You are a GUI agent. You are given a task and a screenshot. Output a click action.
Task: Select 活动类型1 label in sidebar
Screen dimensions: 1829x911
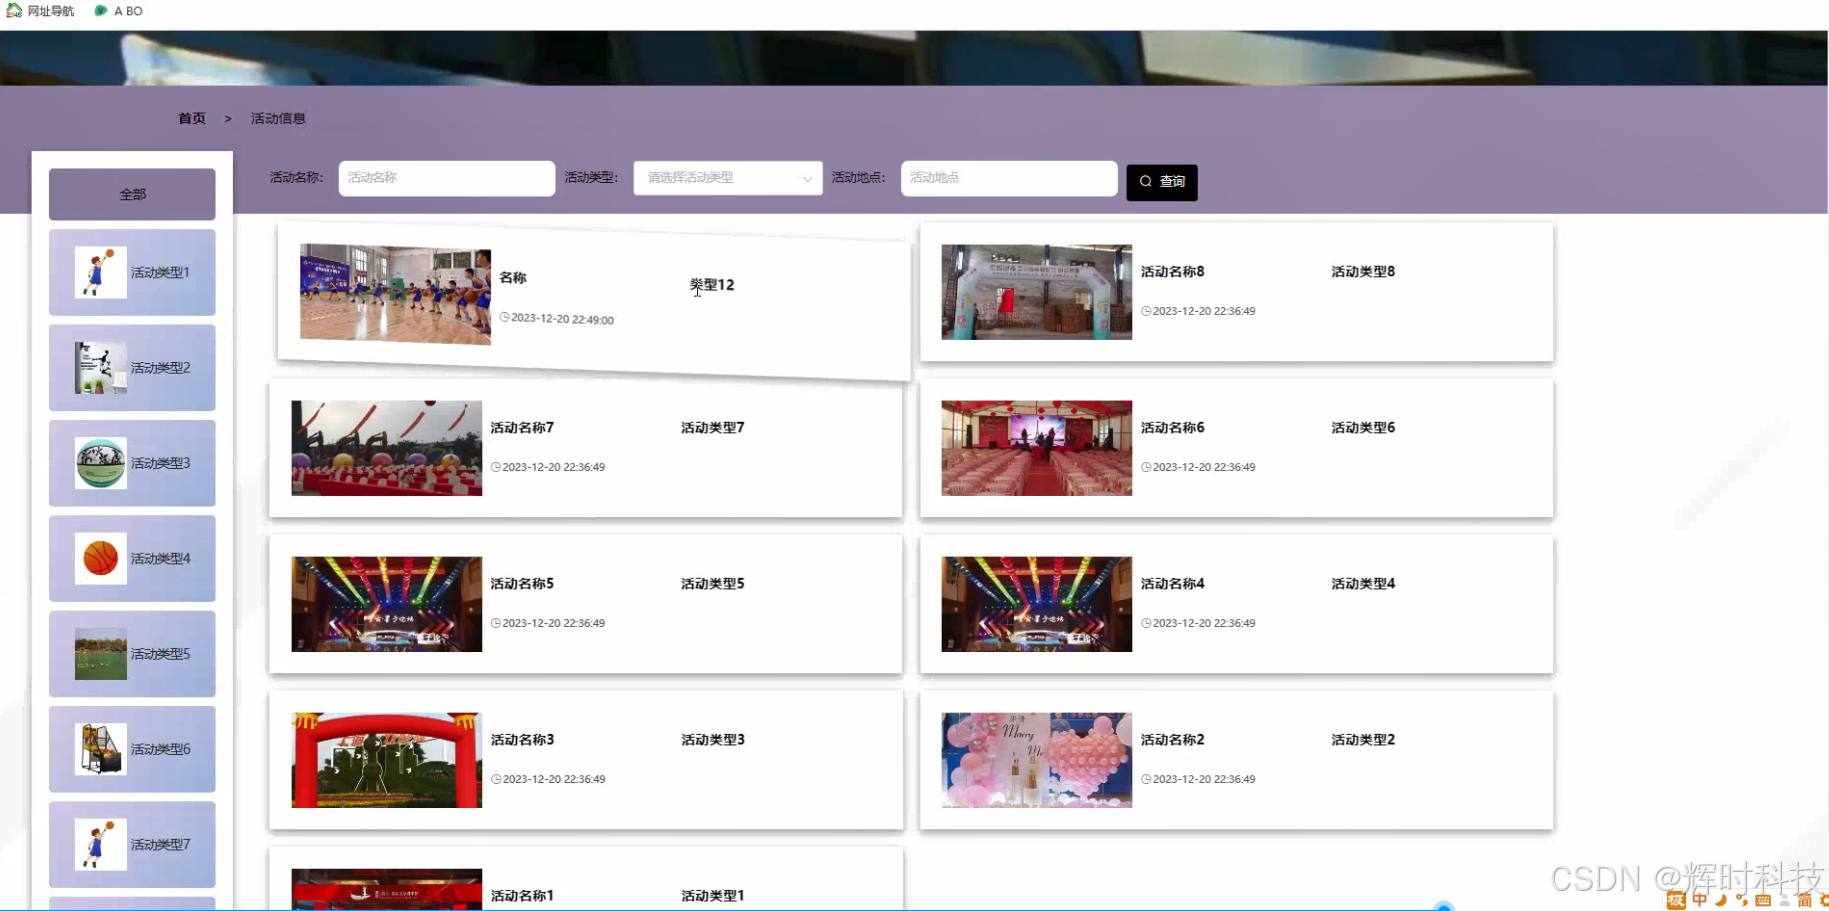click(x=160, y=272)
